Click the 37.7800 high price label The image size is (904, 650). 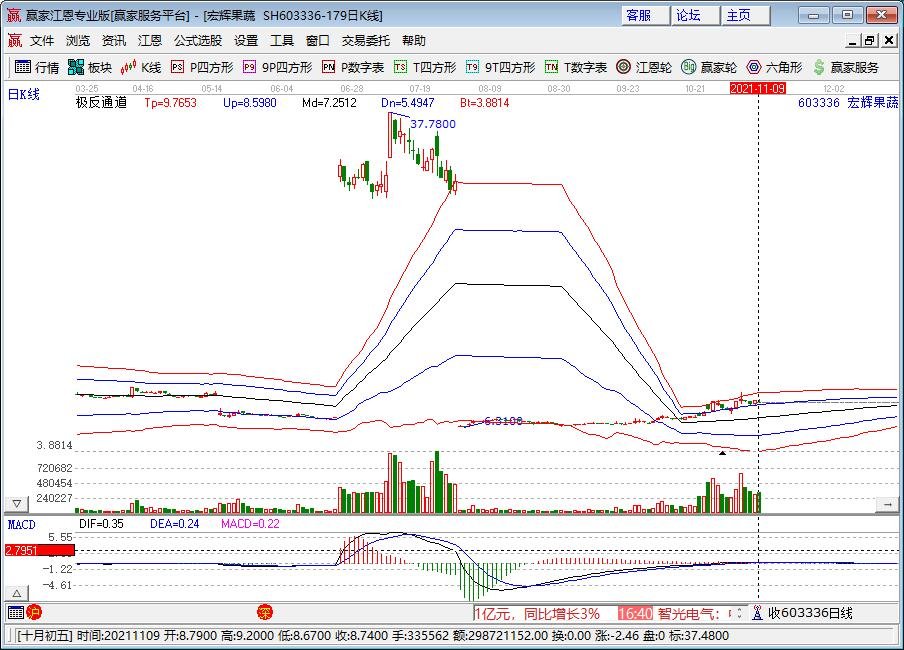[x=433, y=124]
